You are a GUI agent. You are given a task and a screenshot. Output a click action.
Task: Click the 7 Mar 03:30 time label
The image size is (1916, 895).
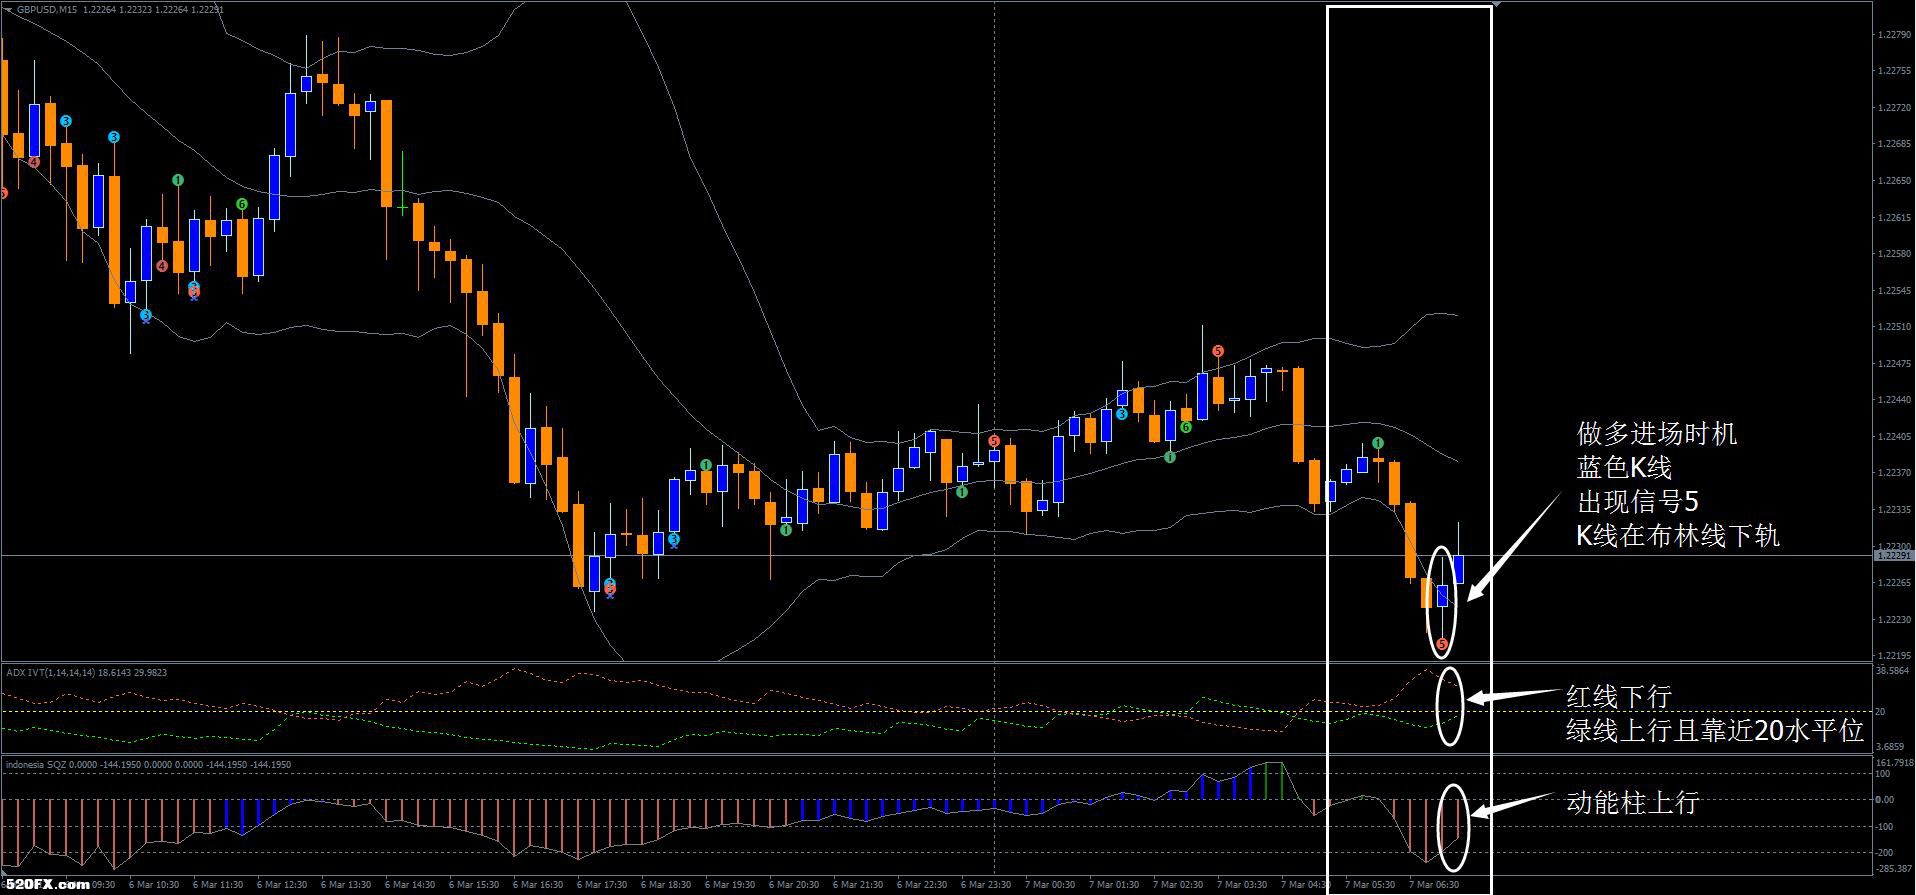pos(1242,885)
